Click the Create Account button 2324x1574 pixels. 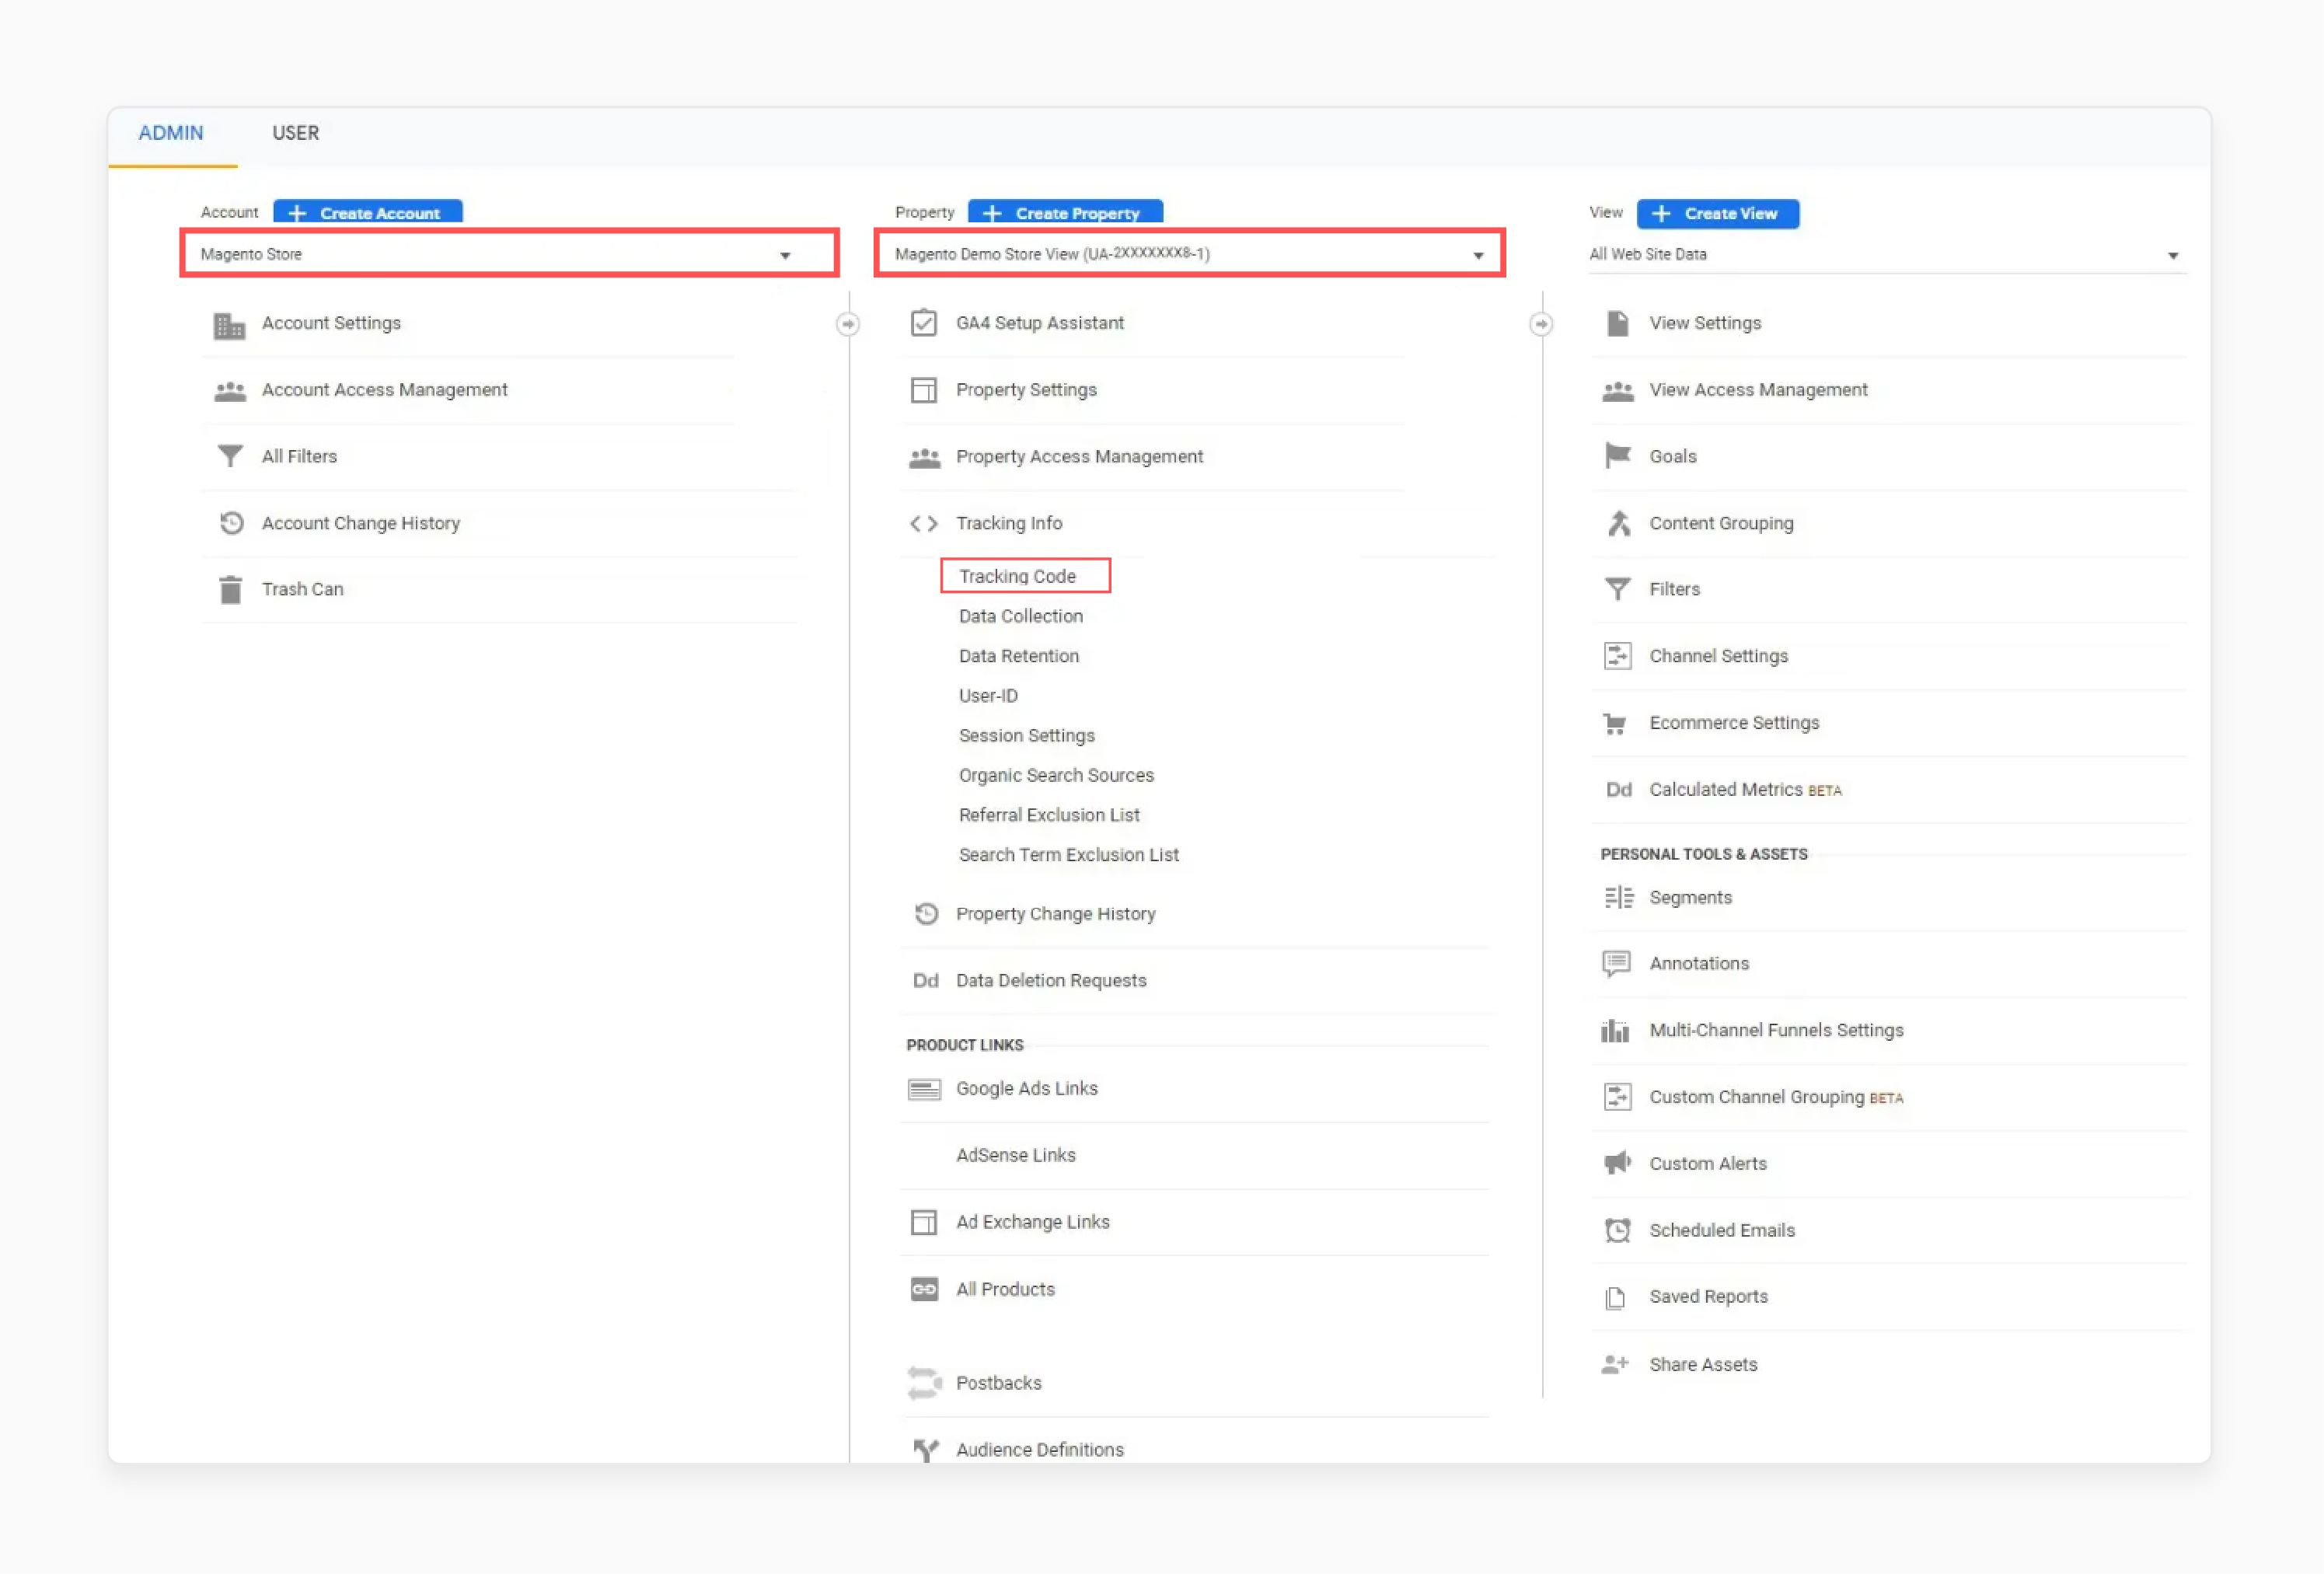(367, 212)
